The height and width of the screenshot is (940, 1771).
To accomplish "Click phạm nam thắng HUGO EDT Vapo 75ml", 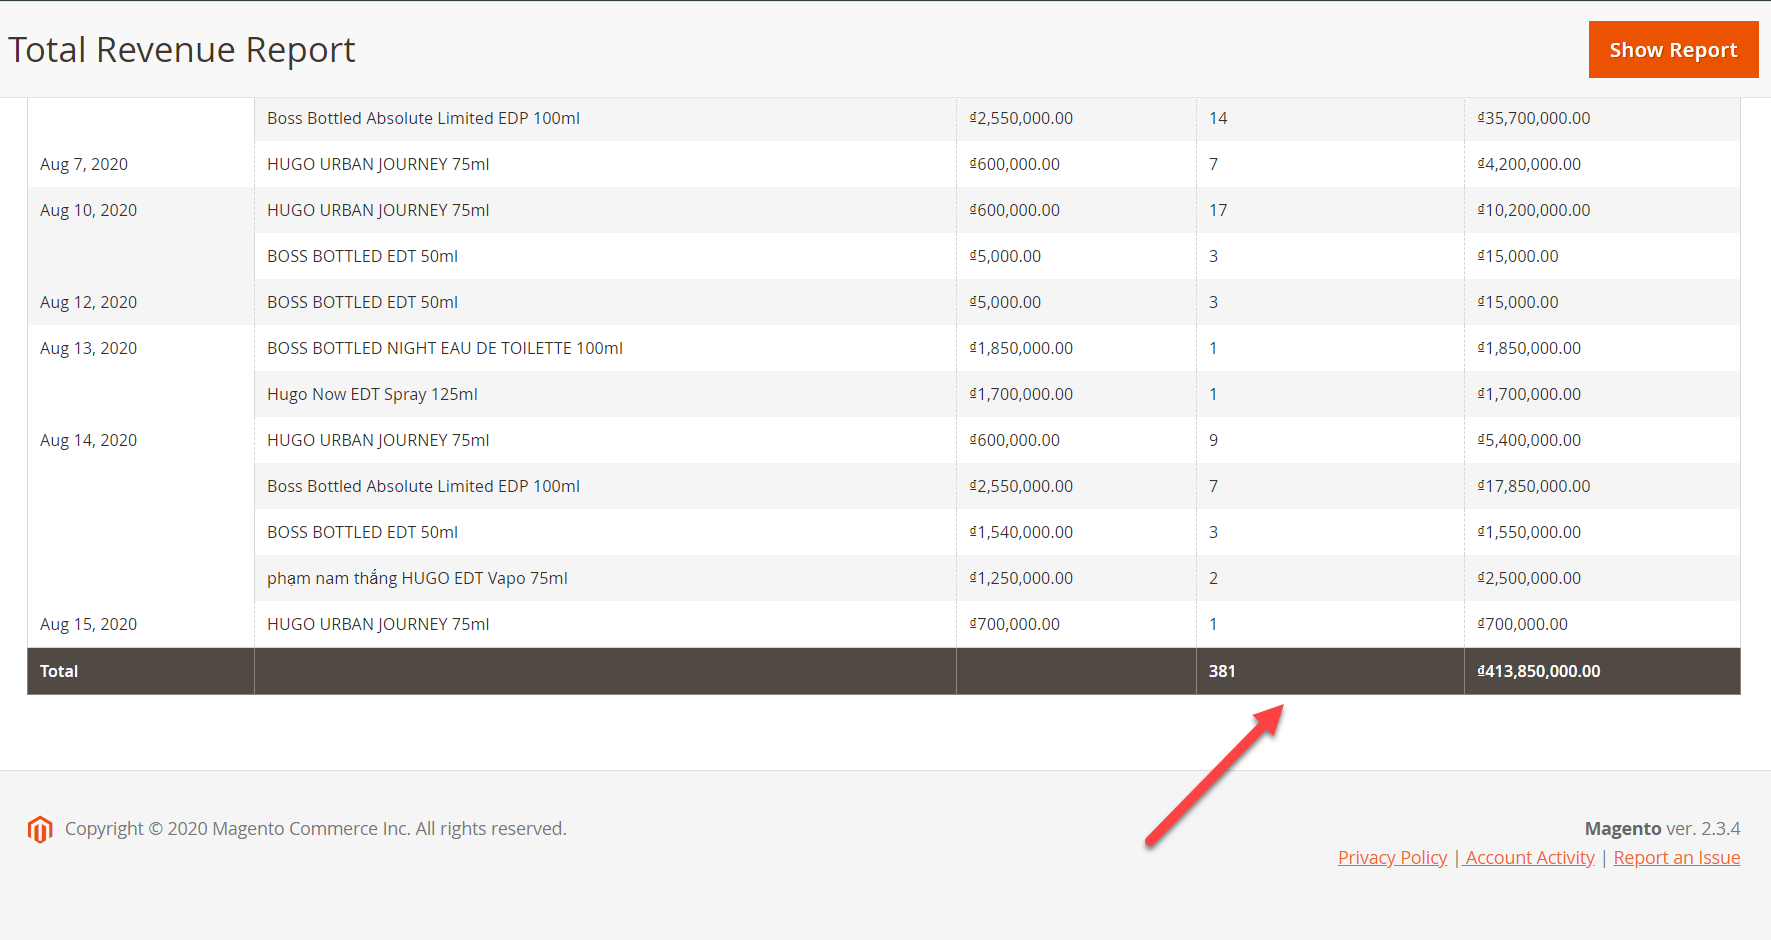I will (417, 578).
